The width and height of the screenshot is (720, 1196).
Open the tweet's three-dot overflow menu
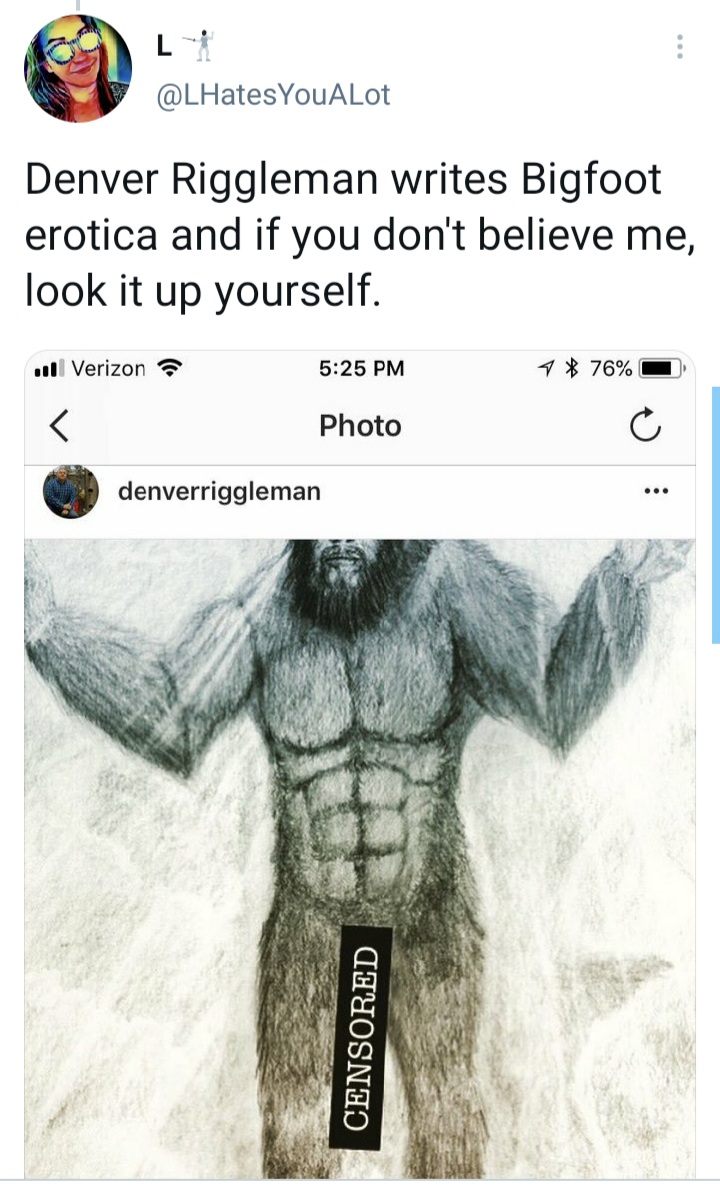680,47
